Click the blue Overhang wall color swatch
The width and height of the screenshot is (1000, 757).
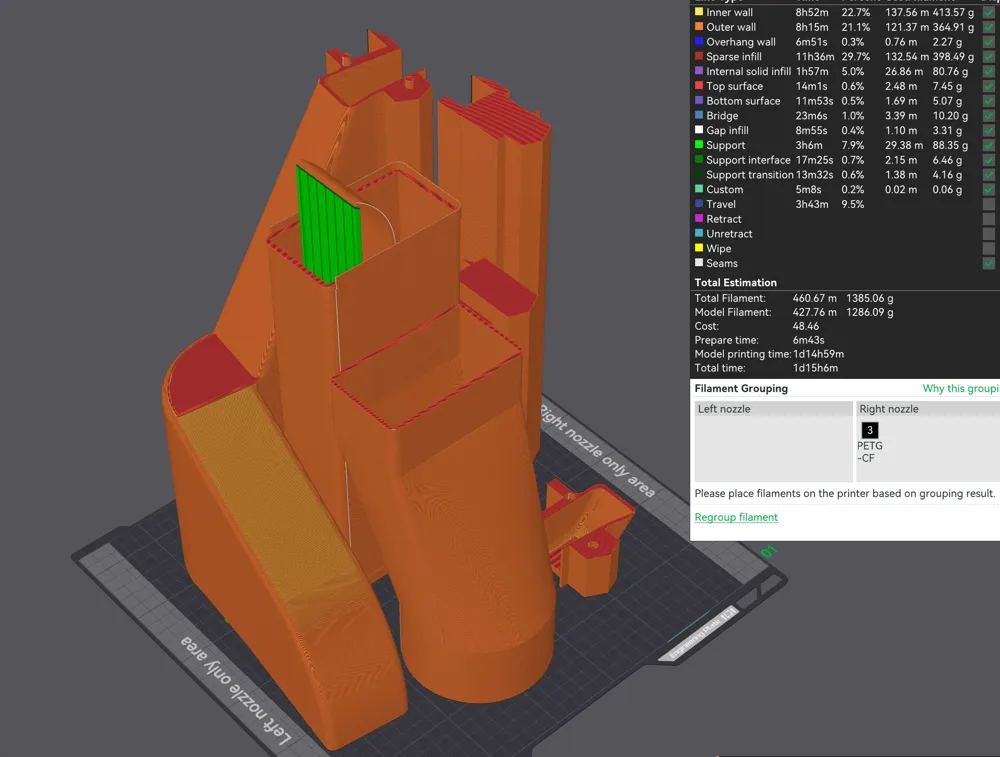(x=699, y=41)
